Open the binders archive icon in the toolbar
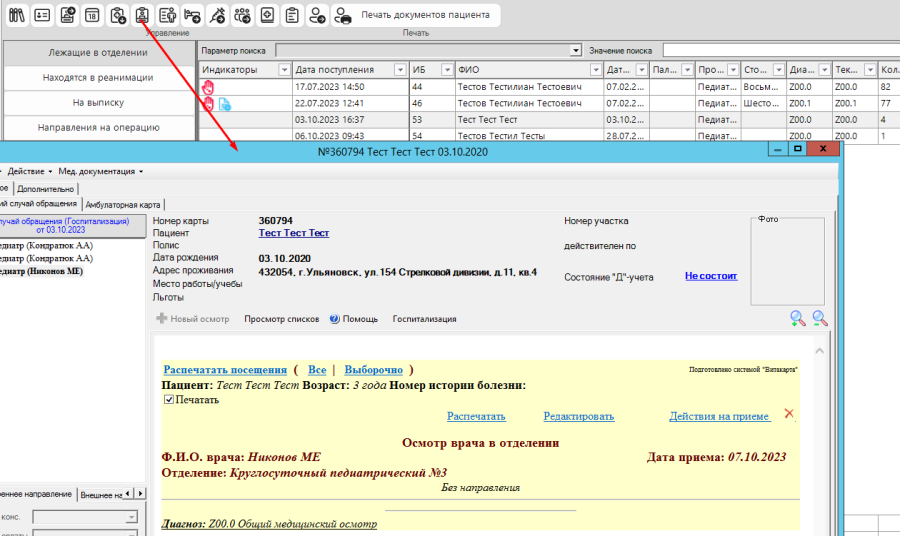 [x=17, y=15]
